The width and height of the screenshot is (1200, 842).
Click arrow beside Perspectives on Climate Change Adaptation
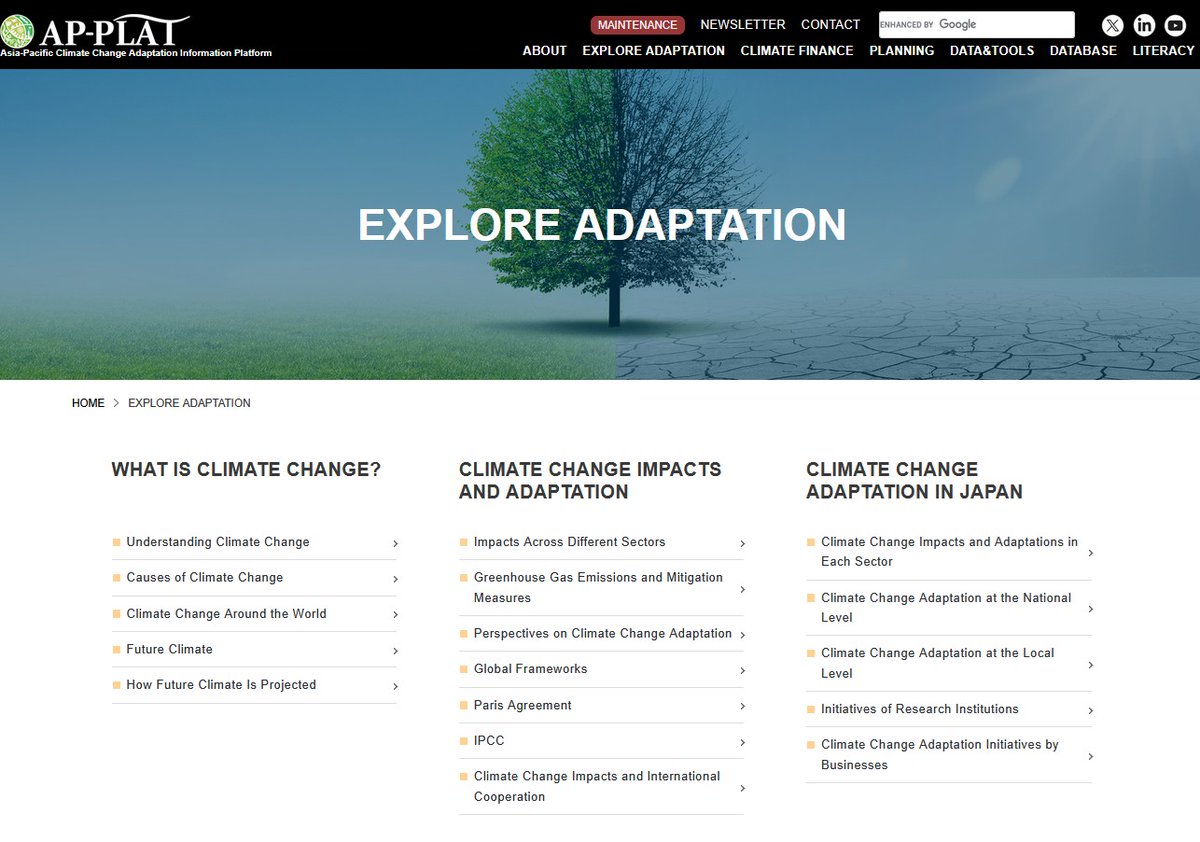(742, 635)
